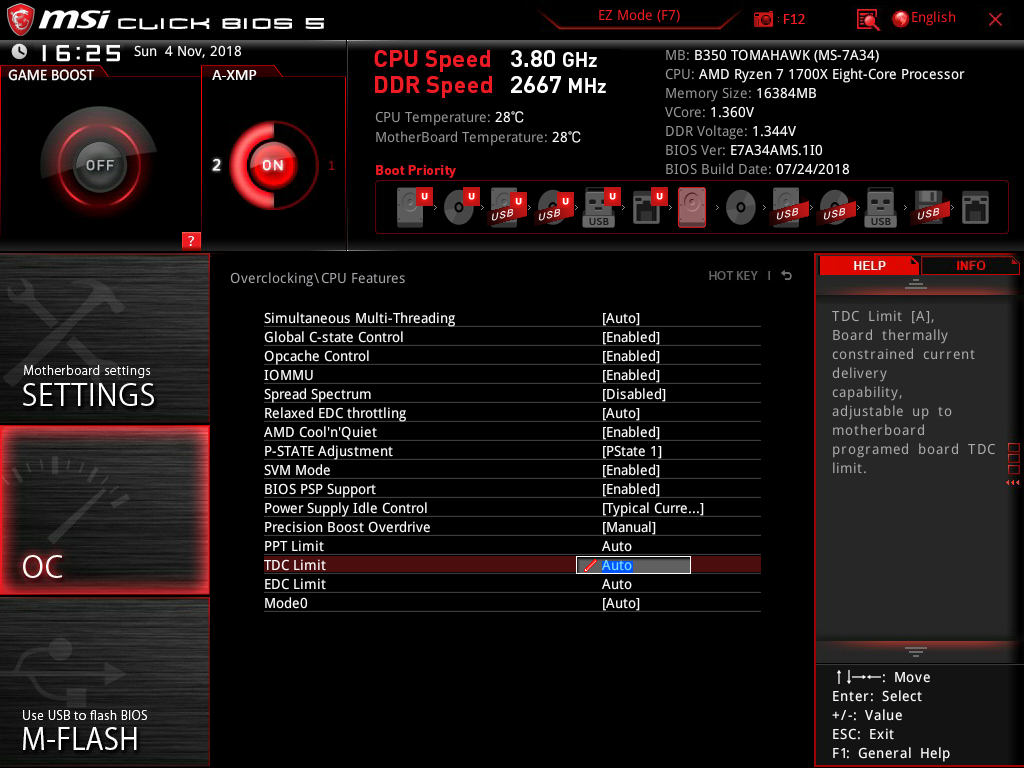Open the BIOS search magnifier icon
The image size is (1024, 768).
click(867, 19)
